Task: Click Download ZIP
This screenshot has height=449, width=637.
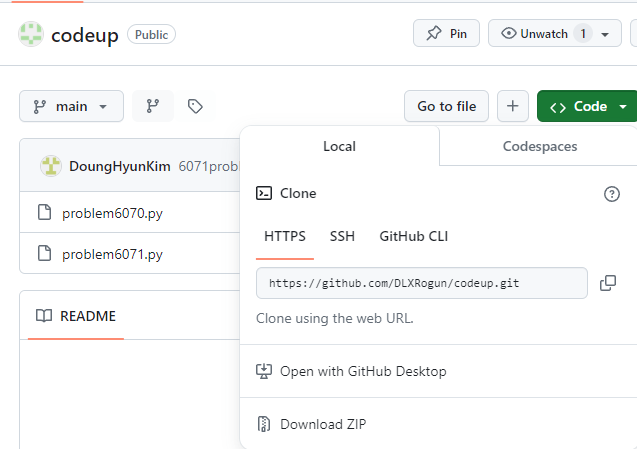Action: [323, 424]
